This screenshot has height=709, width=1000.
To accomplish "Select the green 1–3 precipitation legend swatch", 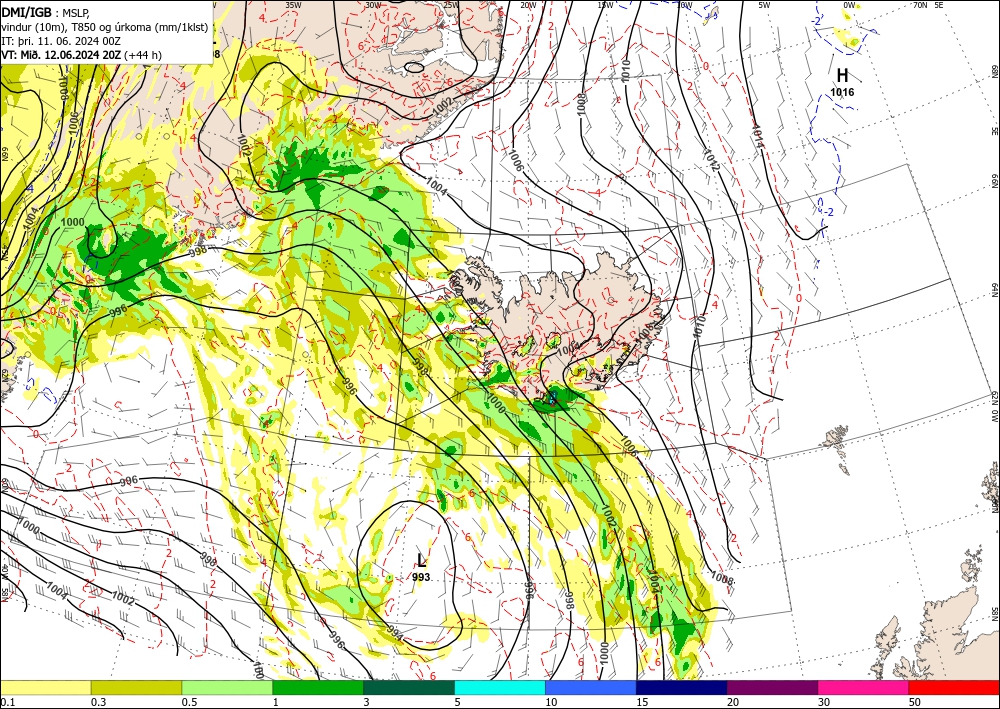I will [x=318, y=687].
